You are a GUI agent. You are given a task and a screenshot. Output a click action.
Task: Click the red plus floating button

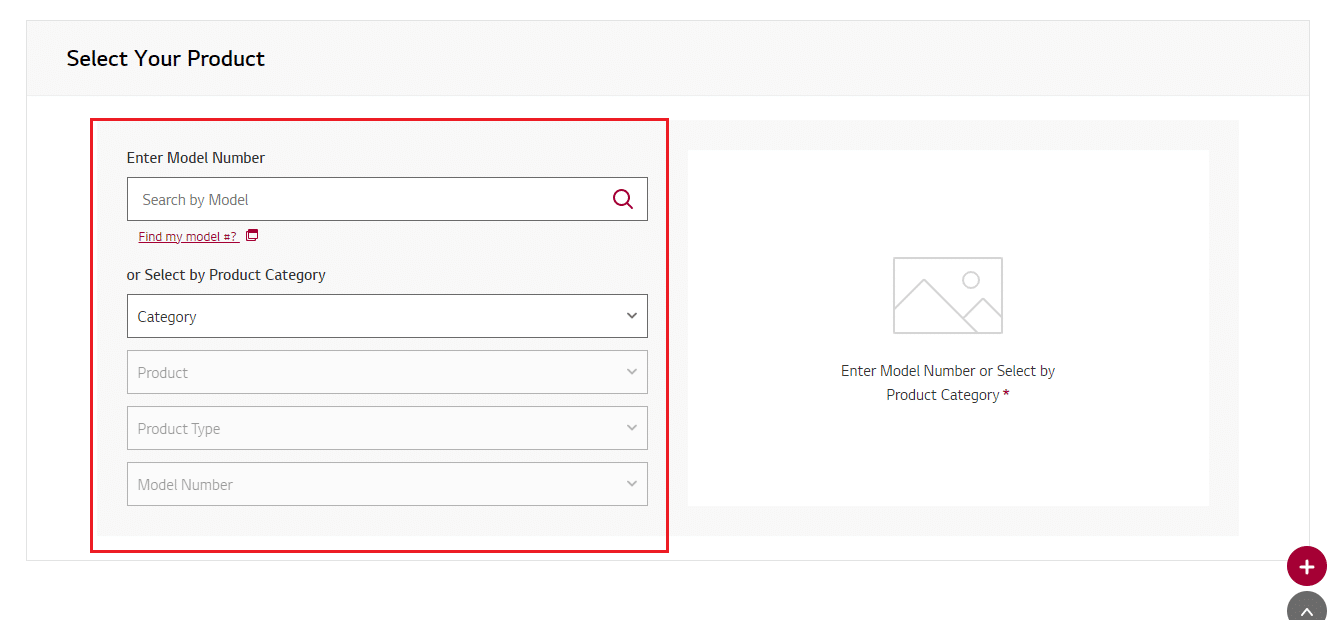click(x=1307, y=567)
